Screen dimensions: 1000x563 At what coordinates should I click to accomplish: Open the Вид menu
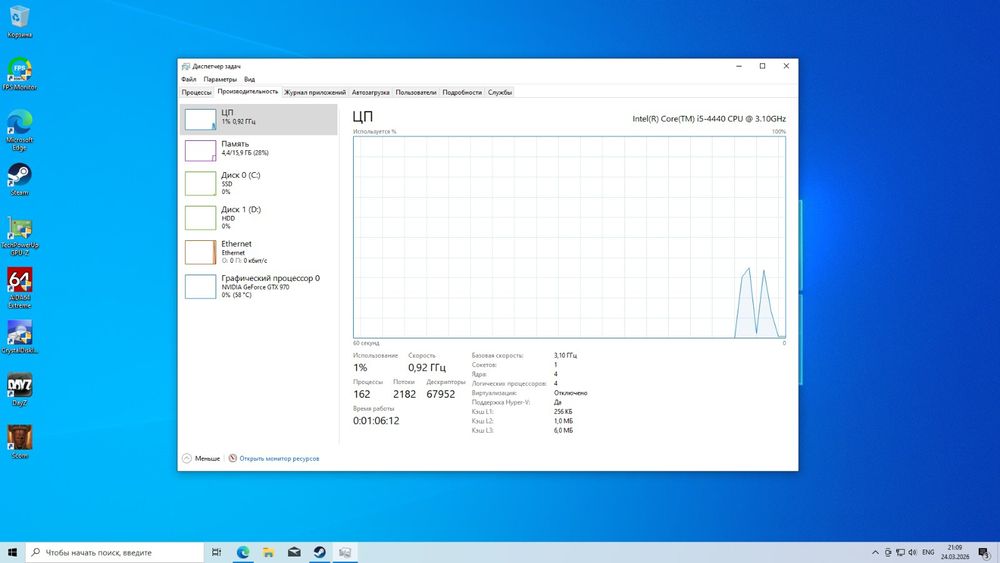pyautogui.click(x=249, y=79)
